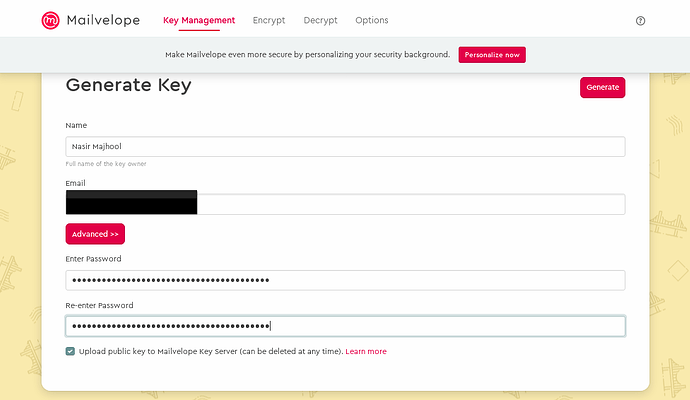690x400 pixels.
Task: Expand the Advanced >> options
Action: pos(95,234)
